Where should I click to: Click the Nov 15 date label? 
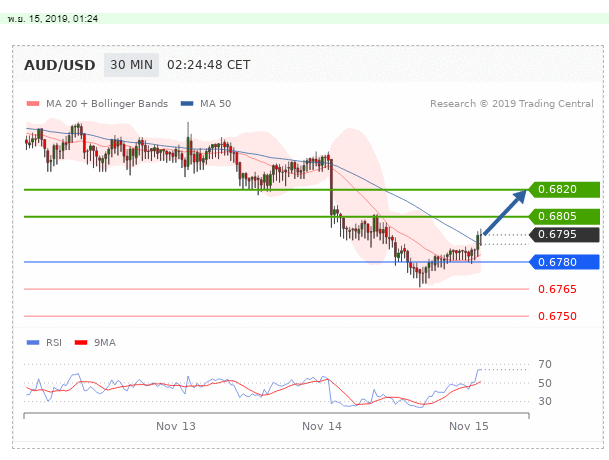469,427
